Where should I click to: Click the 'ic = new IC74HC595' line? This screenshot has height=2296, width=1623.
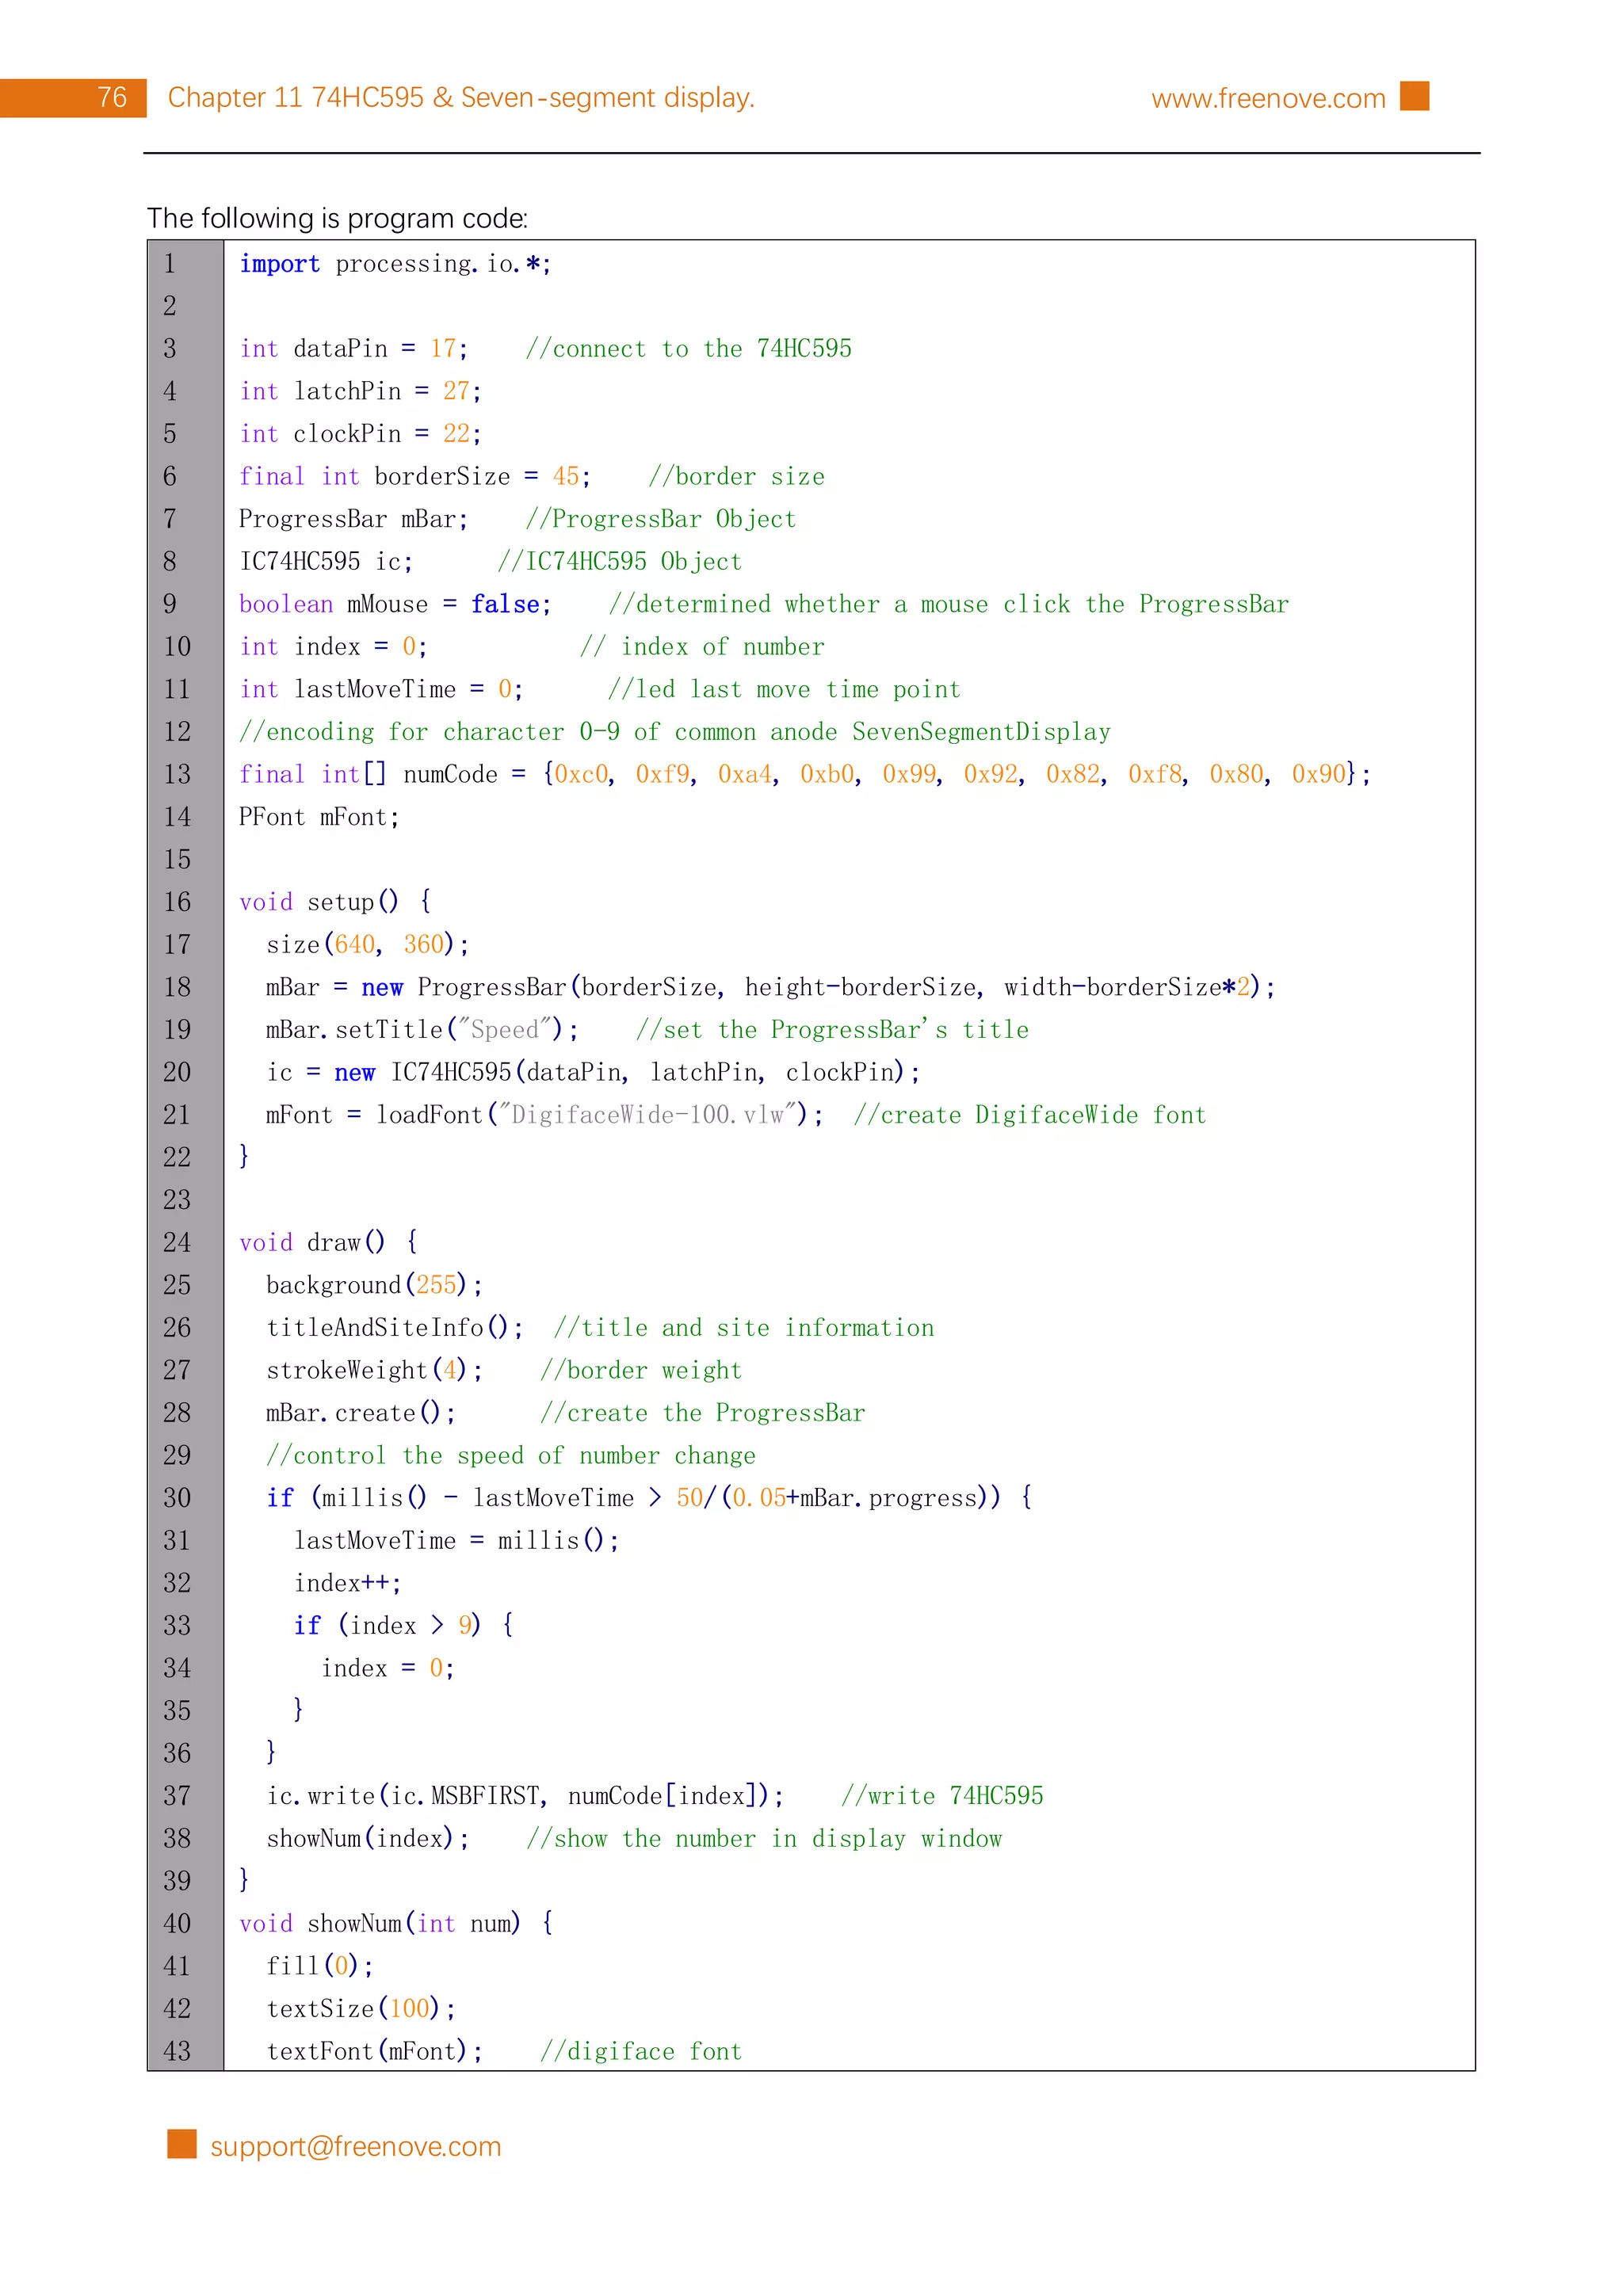click(x=593, y=1072)
